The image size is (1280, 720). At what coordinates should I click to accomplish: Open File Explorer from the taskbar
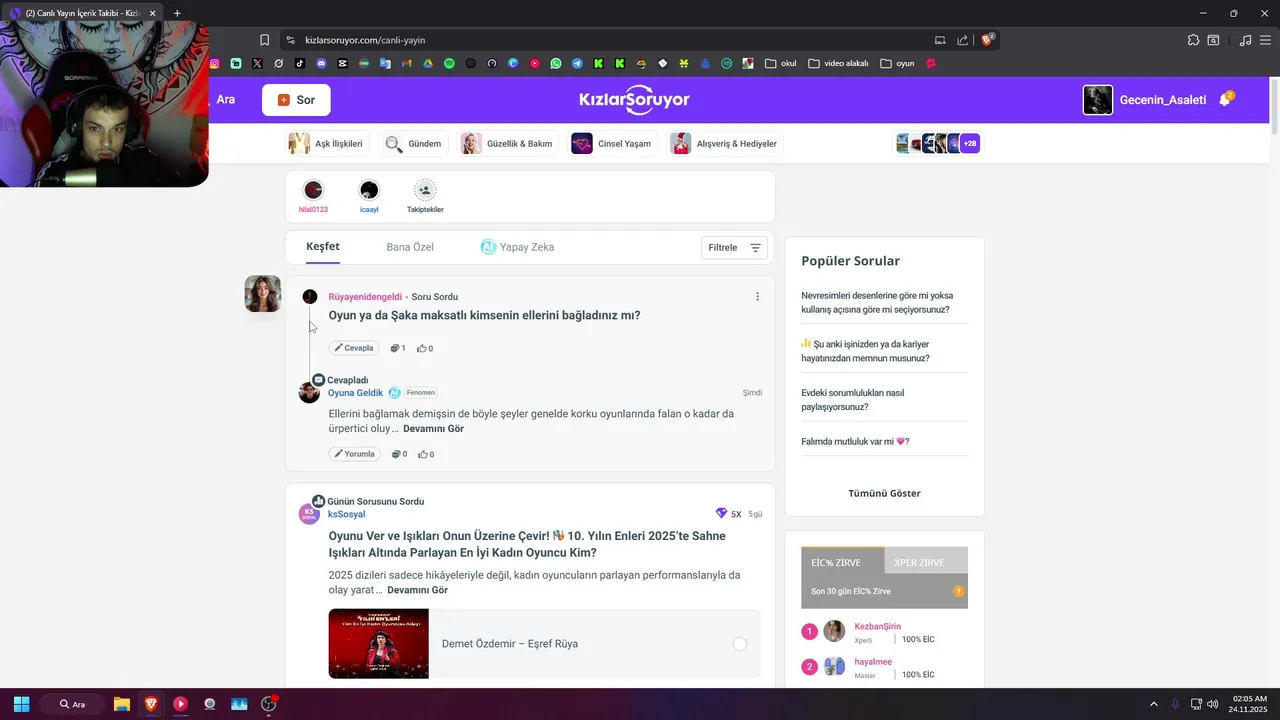(x=122, y=704)
